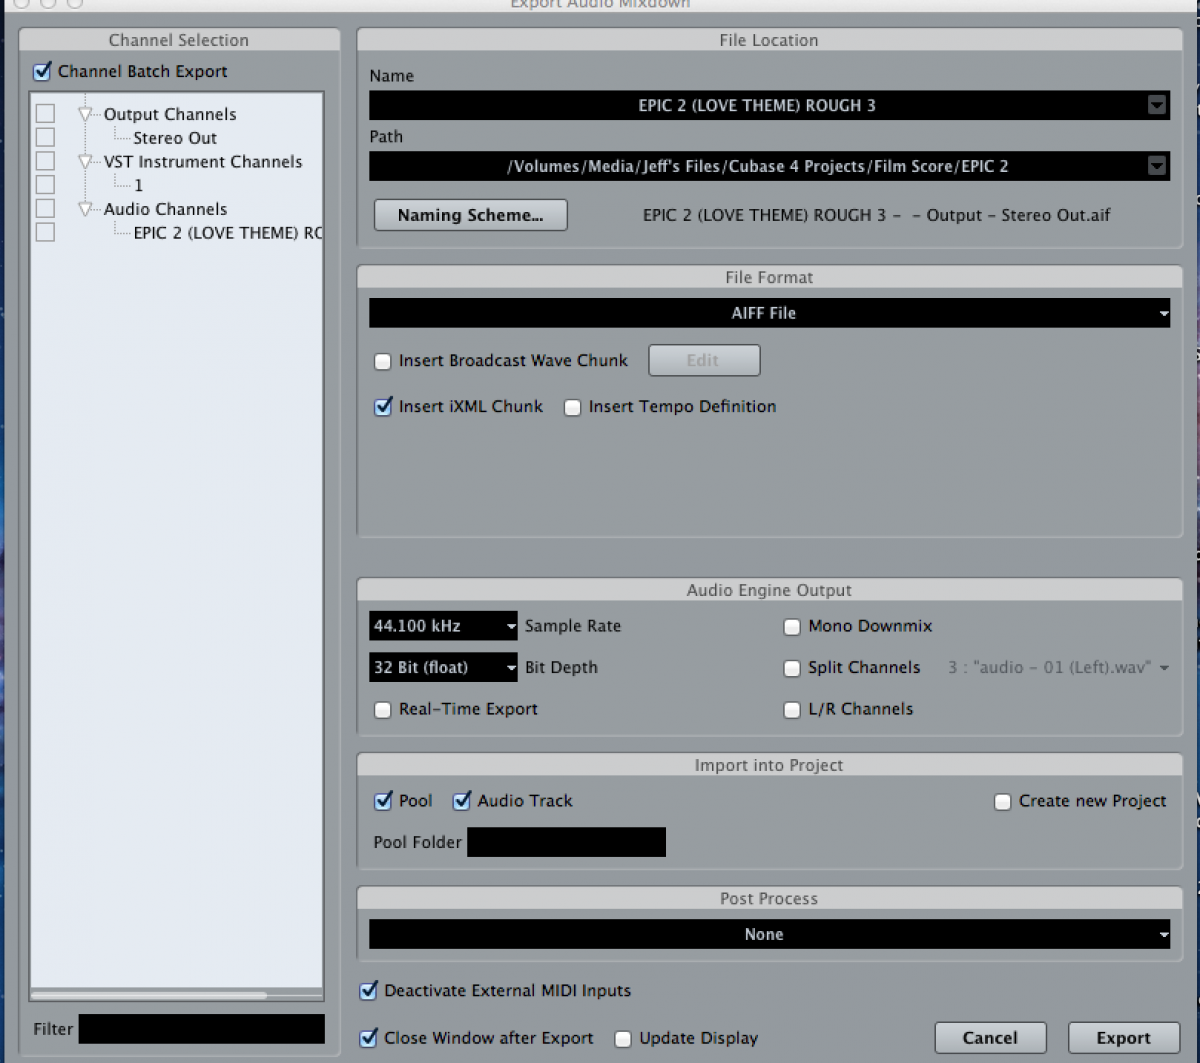Viewport: 1200px width, 1063px height.
Task: Cancel the export dialog
Action: tap(990, 1037)
